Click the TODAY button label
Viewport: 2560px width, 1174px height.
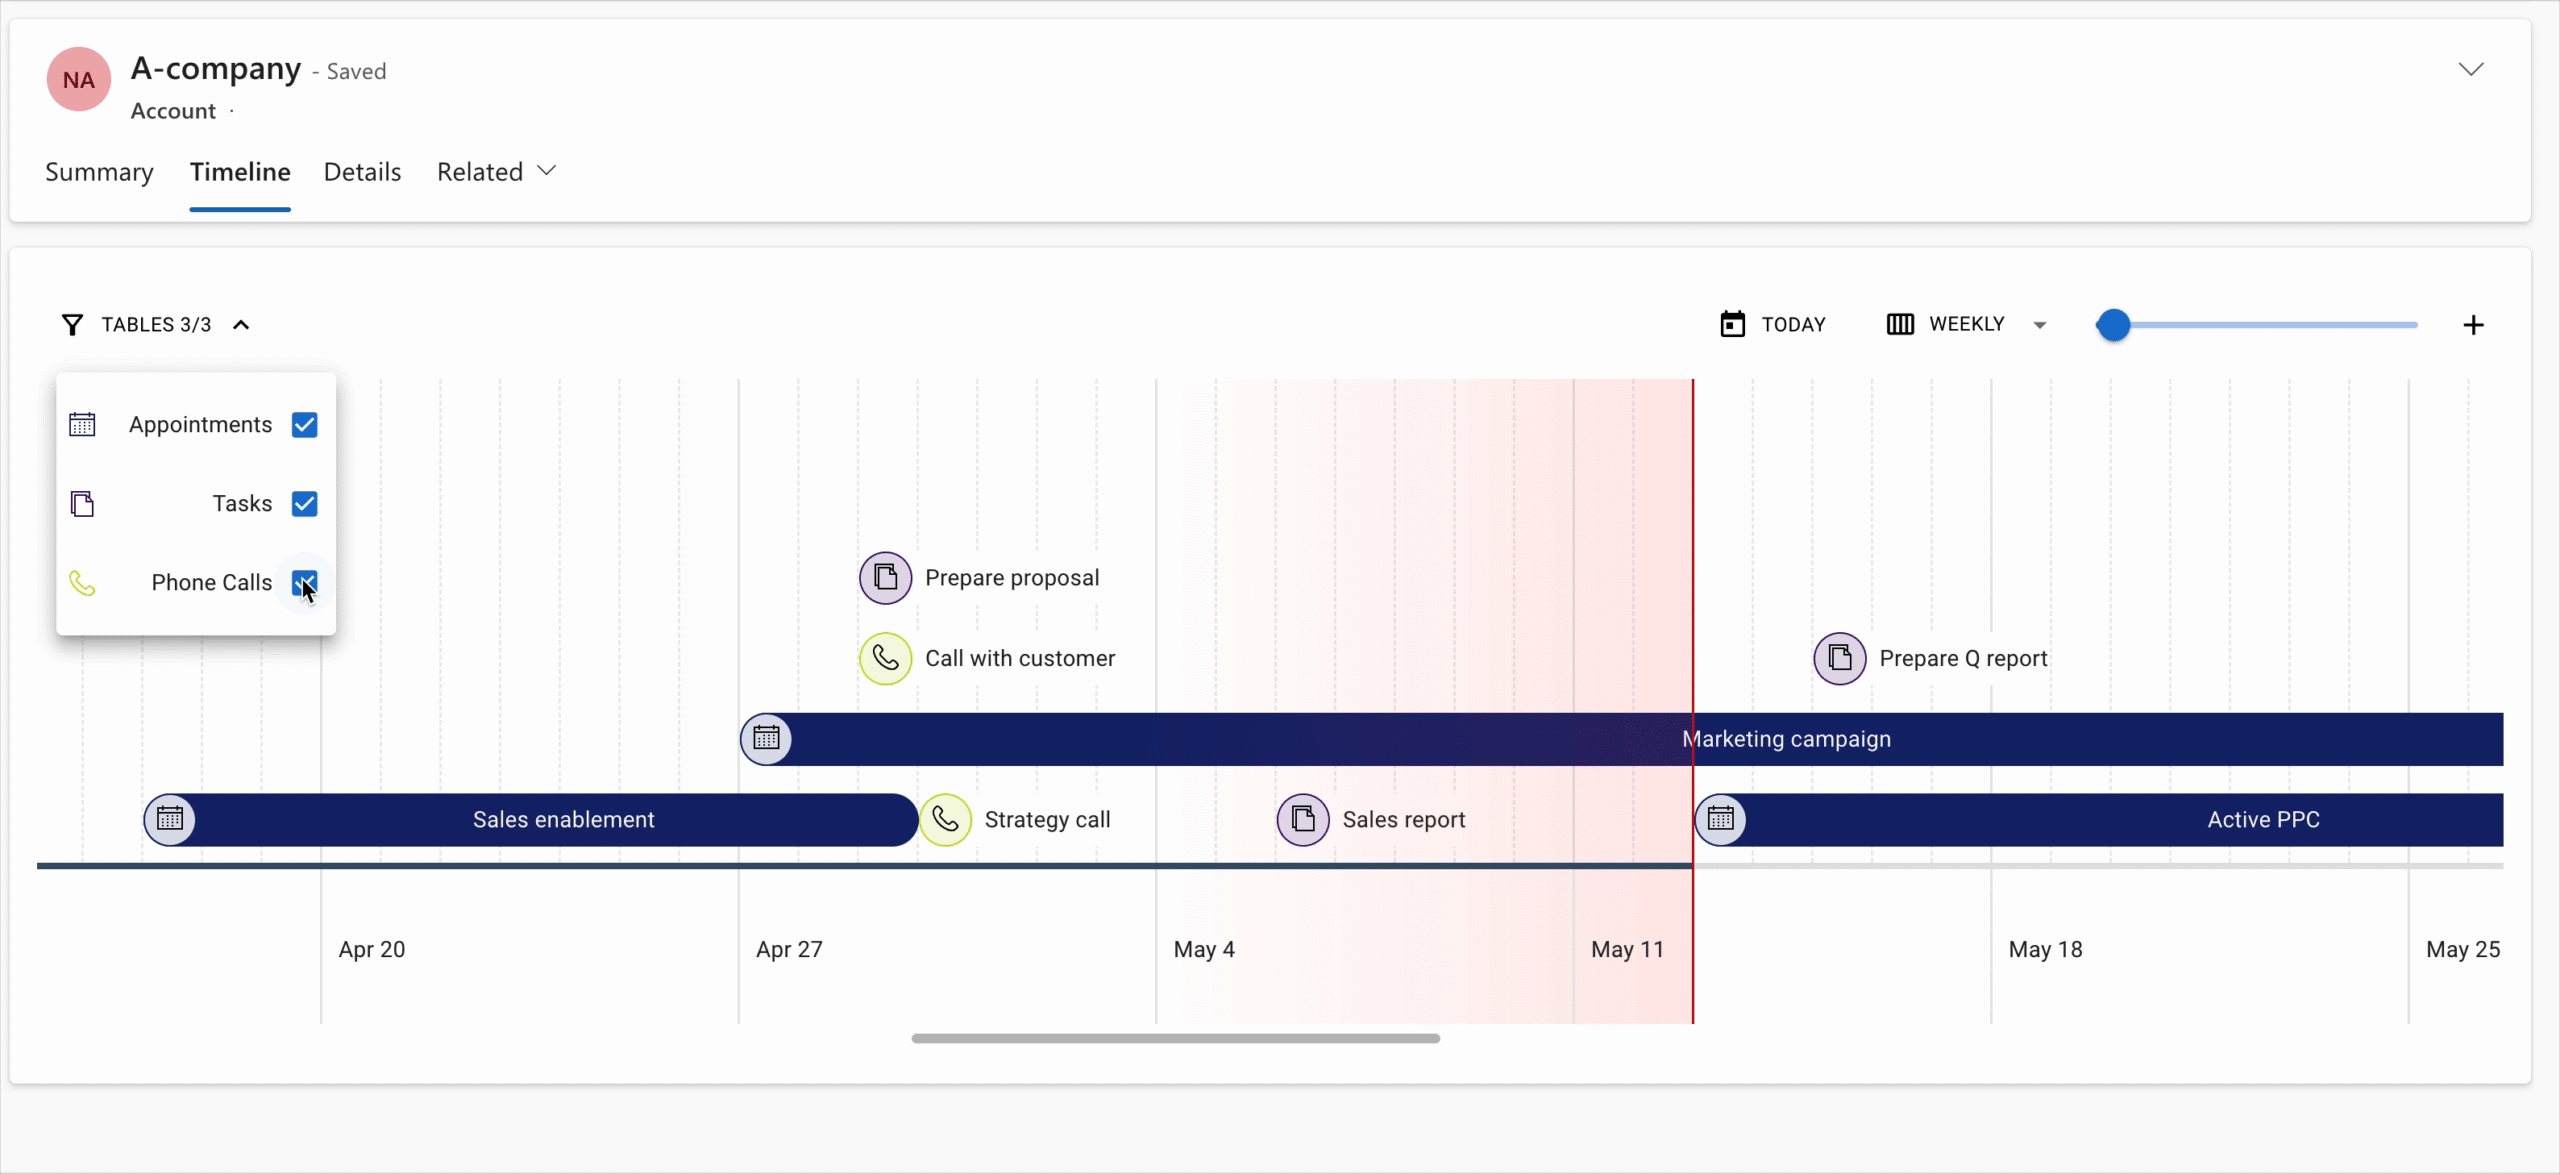[1793, 324]
